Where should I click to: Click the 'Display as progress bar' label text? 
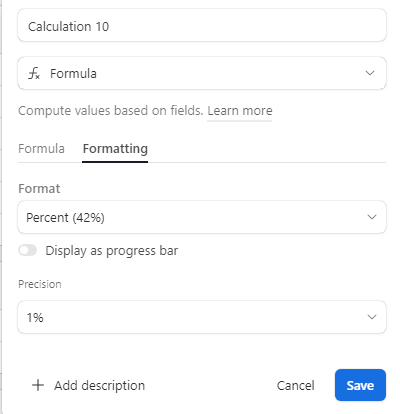point(112,251)
